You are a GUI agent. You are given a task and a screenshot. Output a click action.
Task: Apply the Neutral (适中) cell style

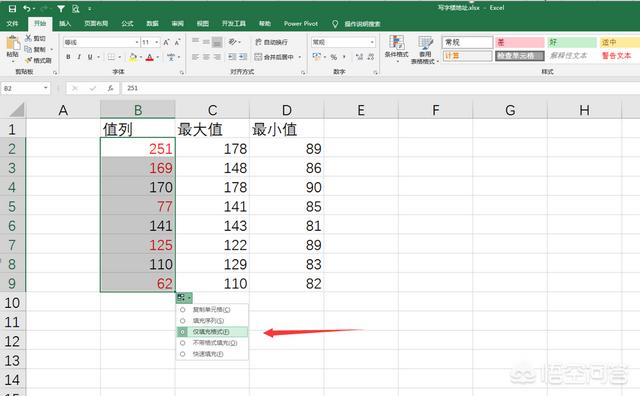(620, 42)
